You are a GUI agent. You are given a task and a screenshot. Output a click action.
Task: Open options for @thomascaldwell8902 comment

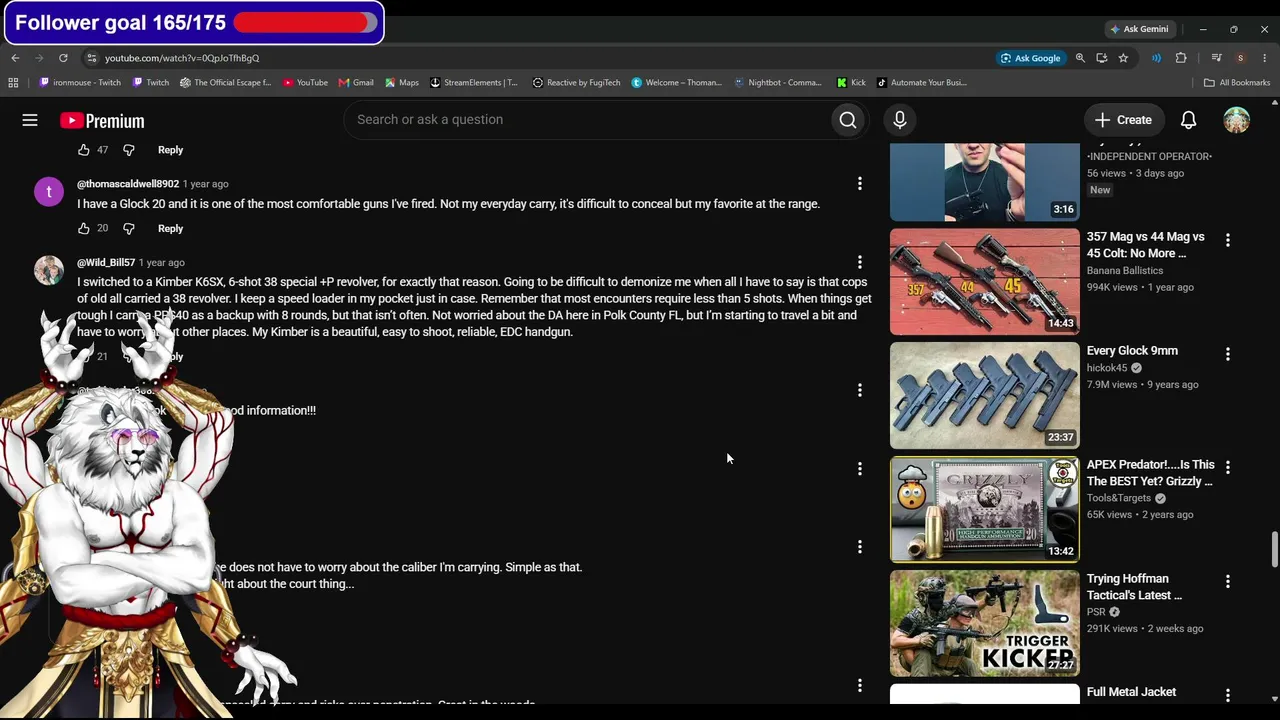coord(860,184)
